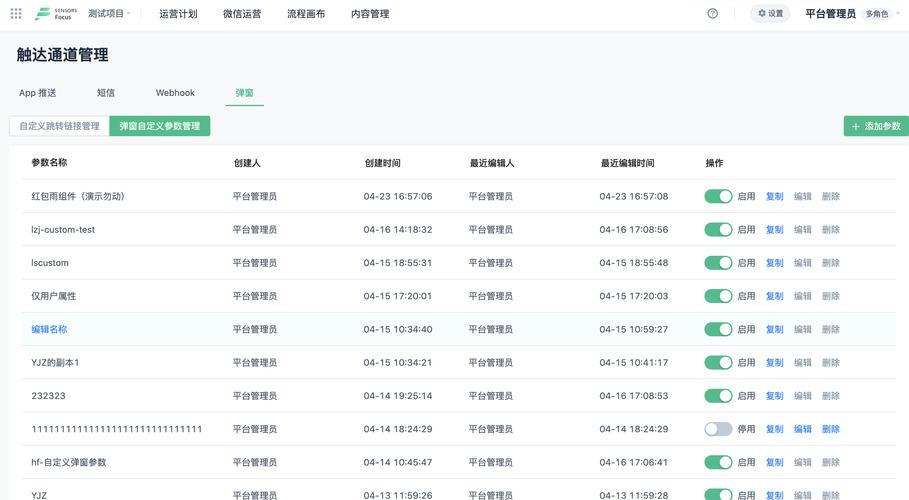Image resolution: width=909 pixels, height=500 pixels.
Task: Expand the 测试项目 project dropdown
Action: tap(109, 13)
